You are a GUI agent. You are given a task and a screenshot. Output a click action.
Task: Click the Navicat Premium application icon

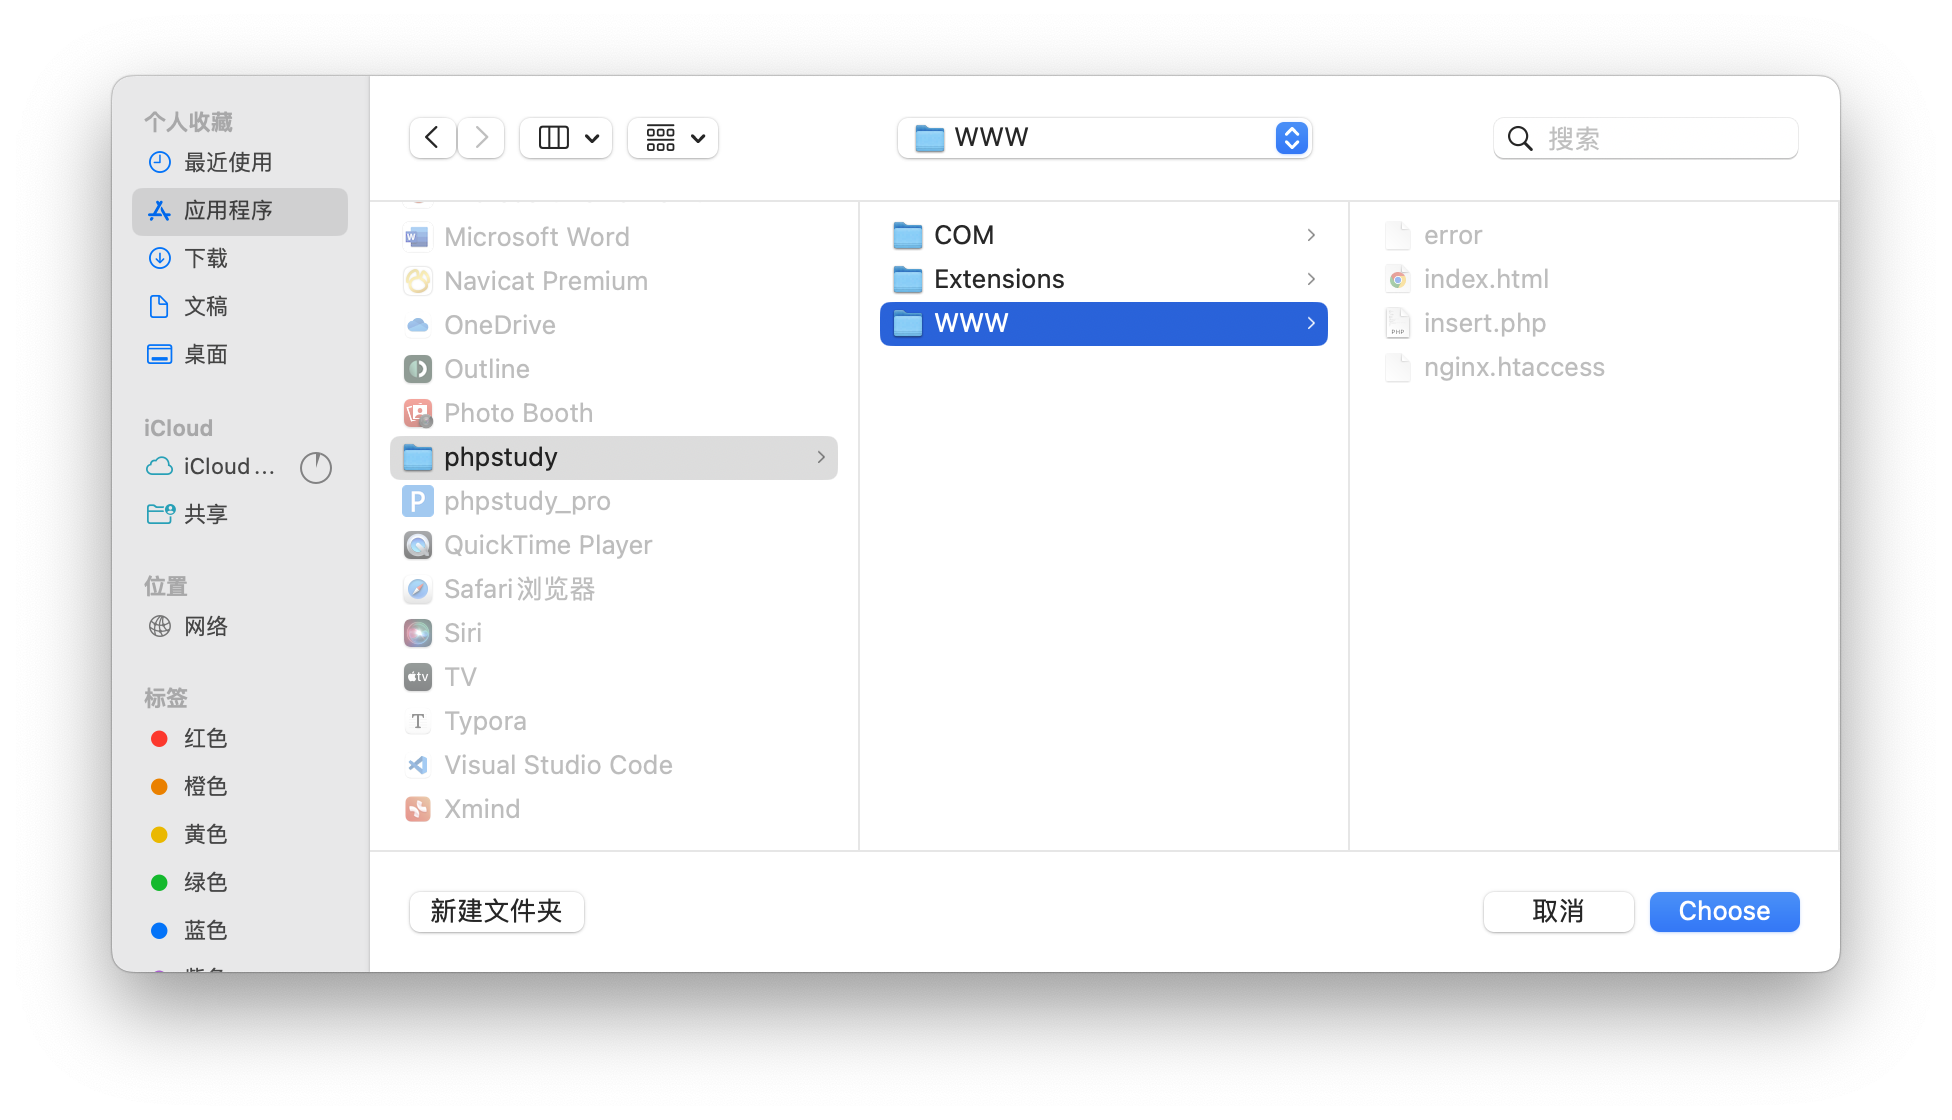tap(418, 280)
